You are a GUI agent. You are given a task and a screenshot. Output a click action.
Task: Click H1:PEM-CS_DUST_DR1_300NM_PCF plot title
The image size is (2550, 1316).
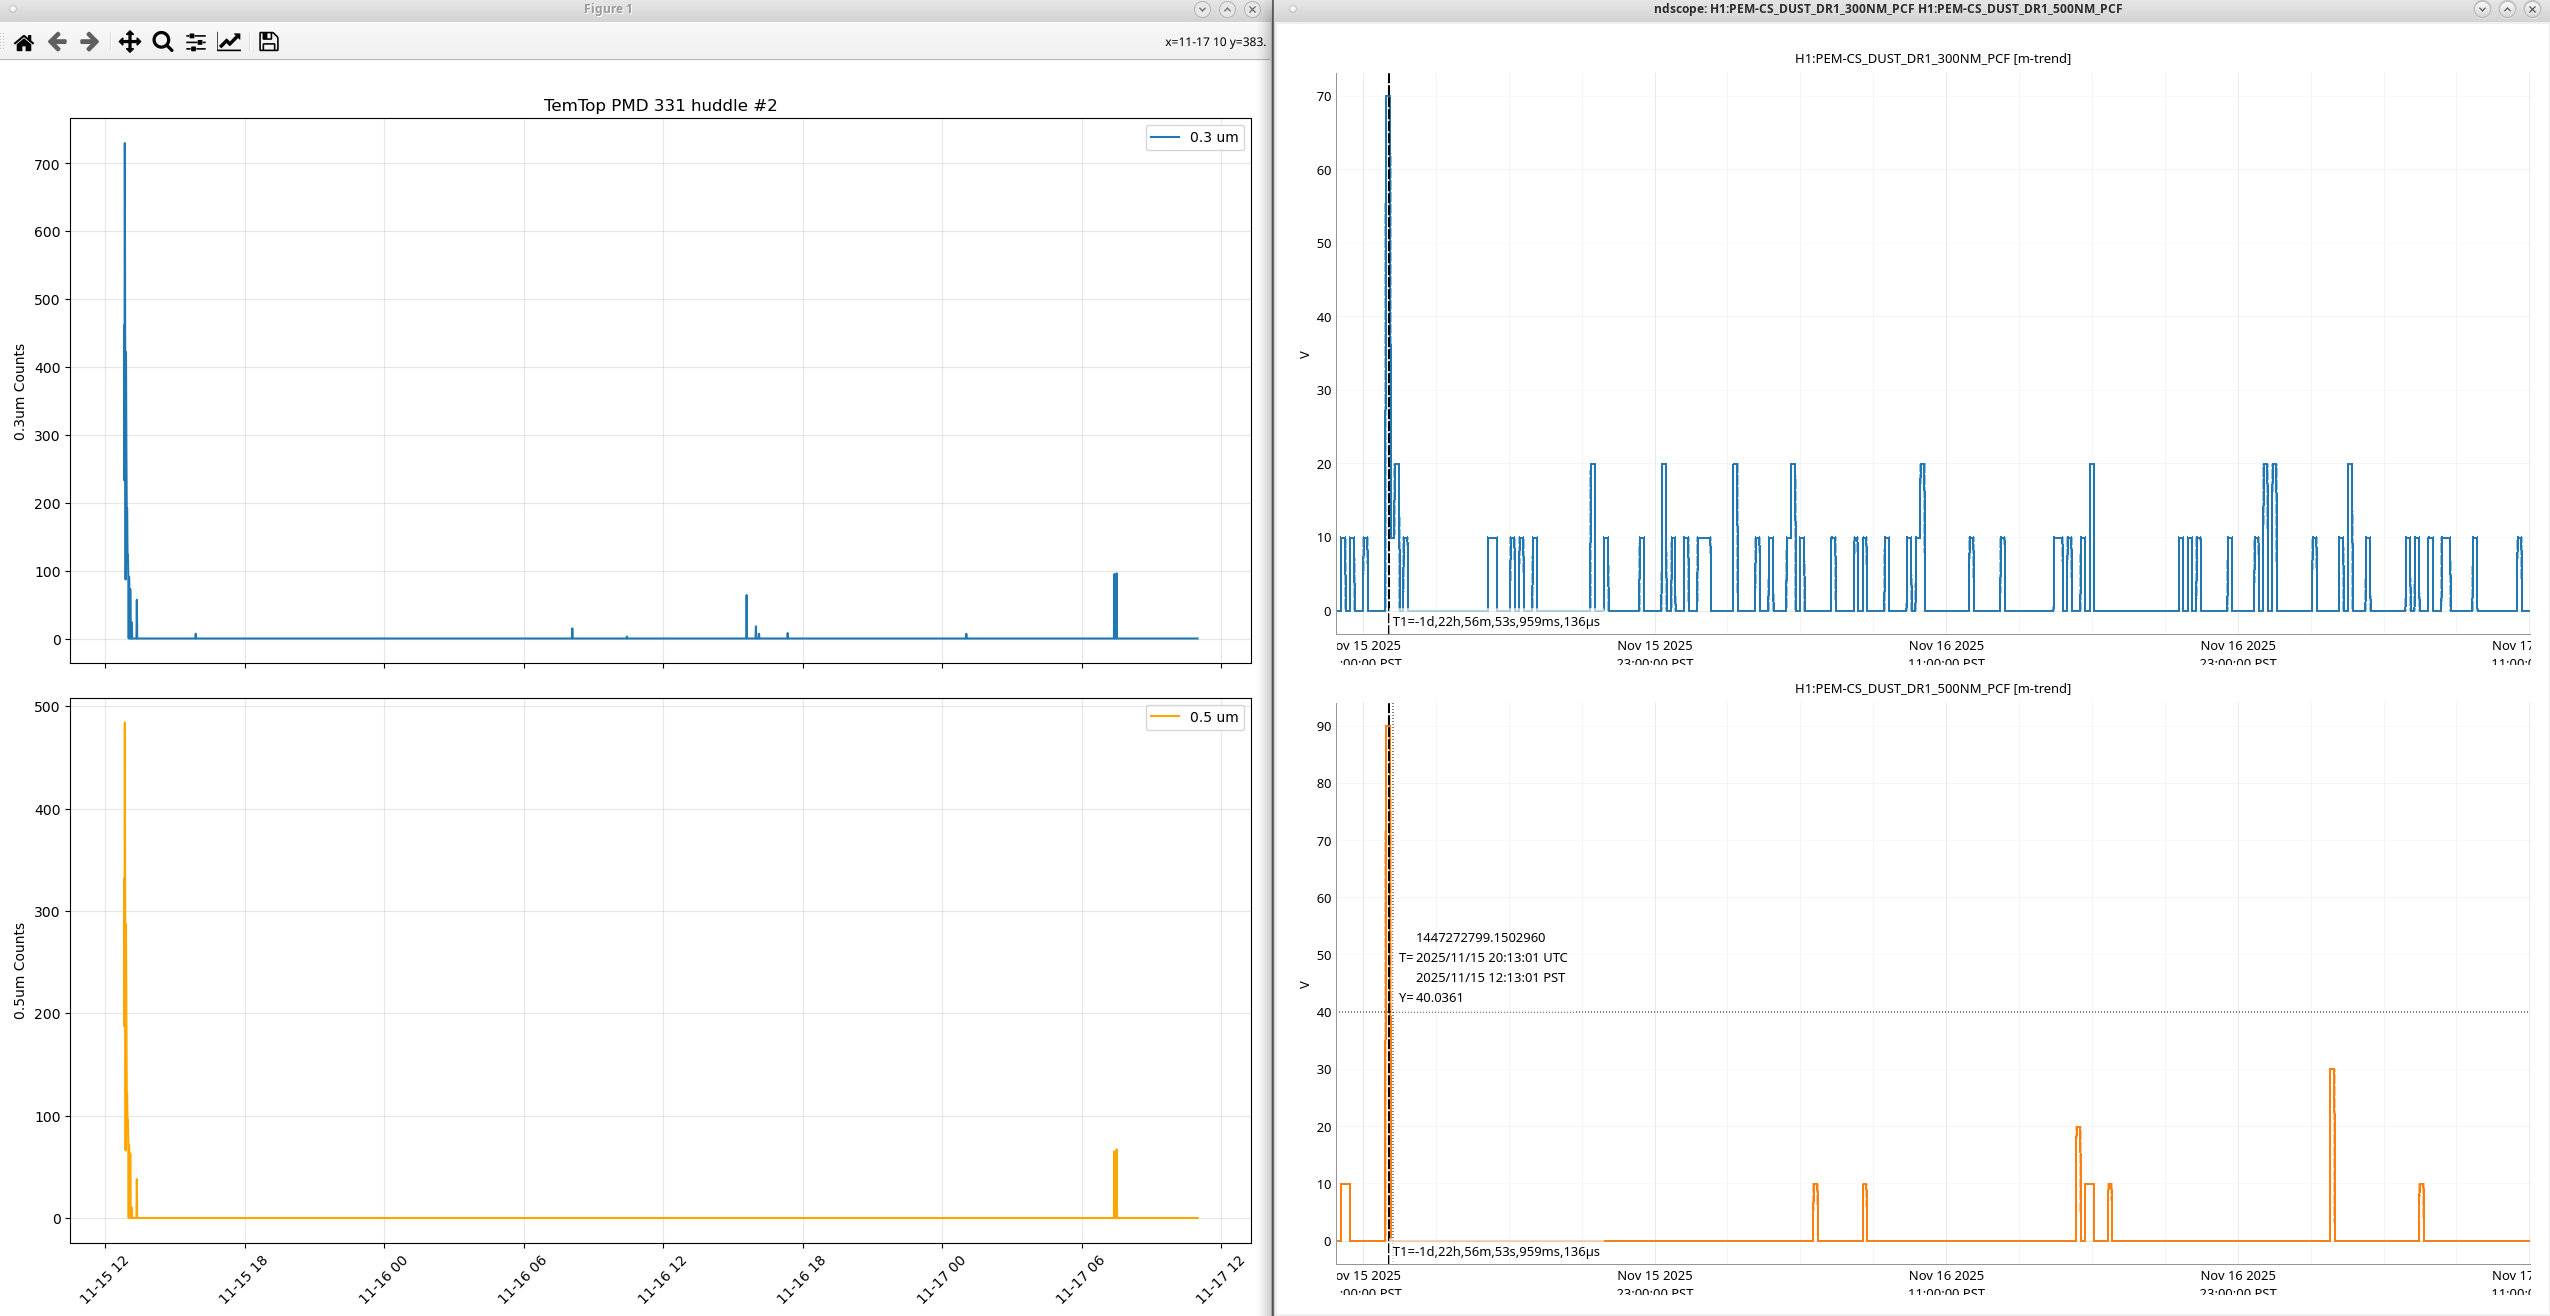[1932, 59]
